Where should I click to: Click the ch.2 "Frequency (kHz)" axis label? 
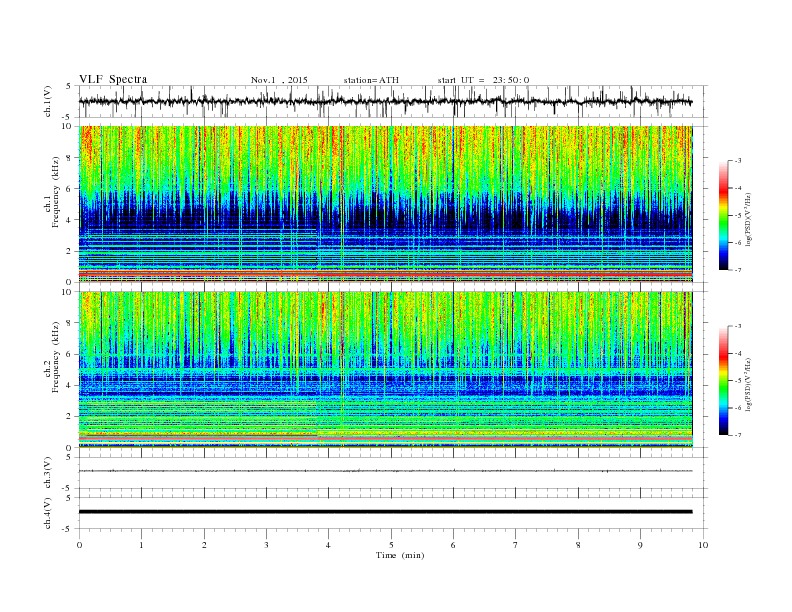coord(56,358)
